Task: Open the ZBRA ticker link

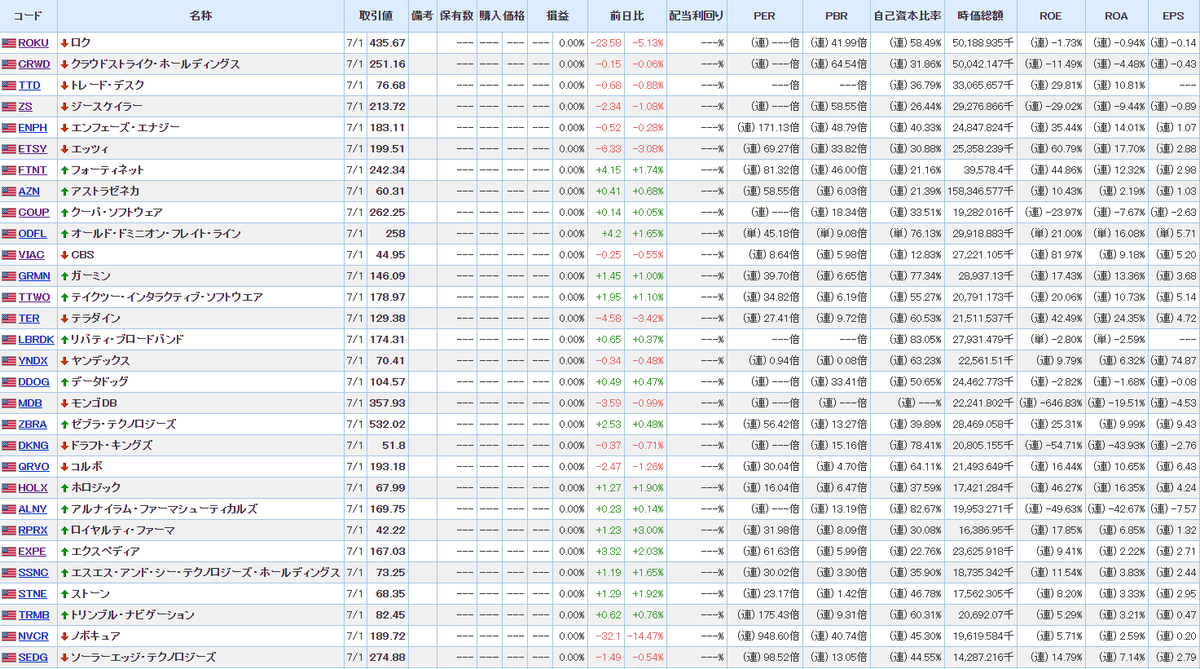Action: coord(32,424)
